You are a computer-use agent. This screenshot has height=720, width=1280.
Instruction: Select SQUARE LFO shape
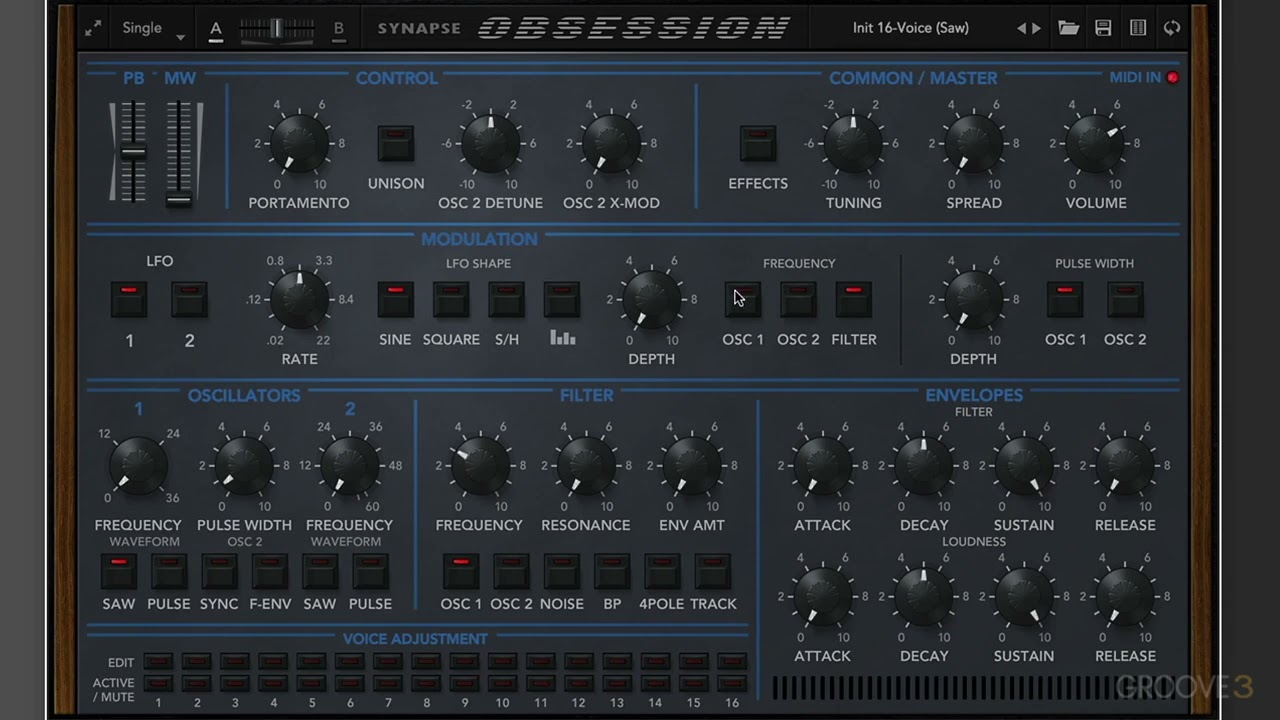[x=451, y=299]
